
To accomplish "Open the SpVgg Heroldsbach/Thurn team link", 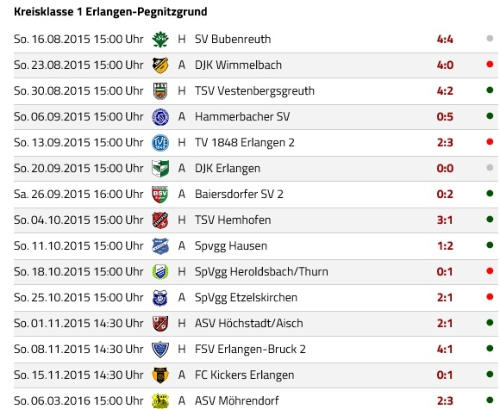I will point(261,272).
